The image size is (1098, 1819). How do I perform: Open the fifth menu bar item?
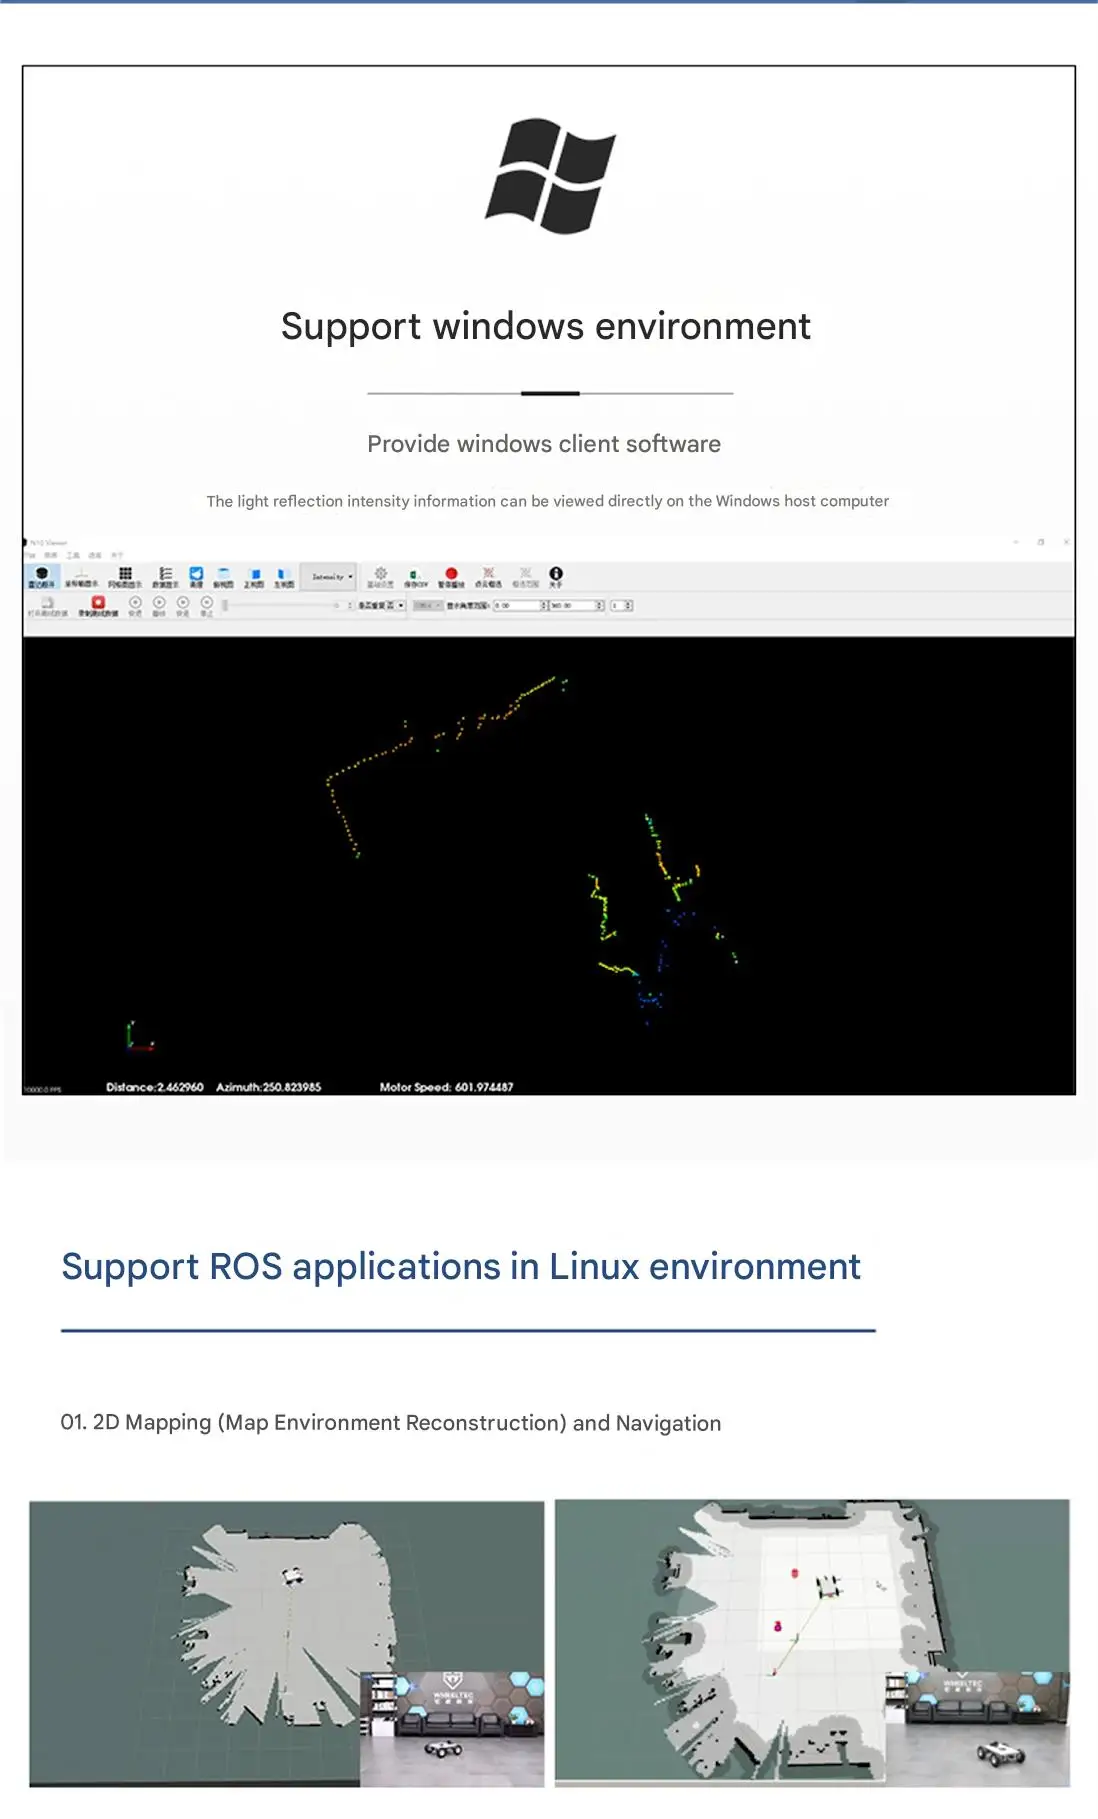(117, 554)
